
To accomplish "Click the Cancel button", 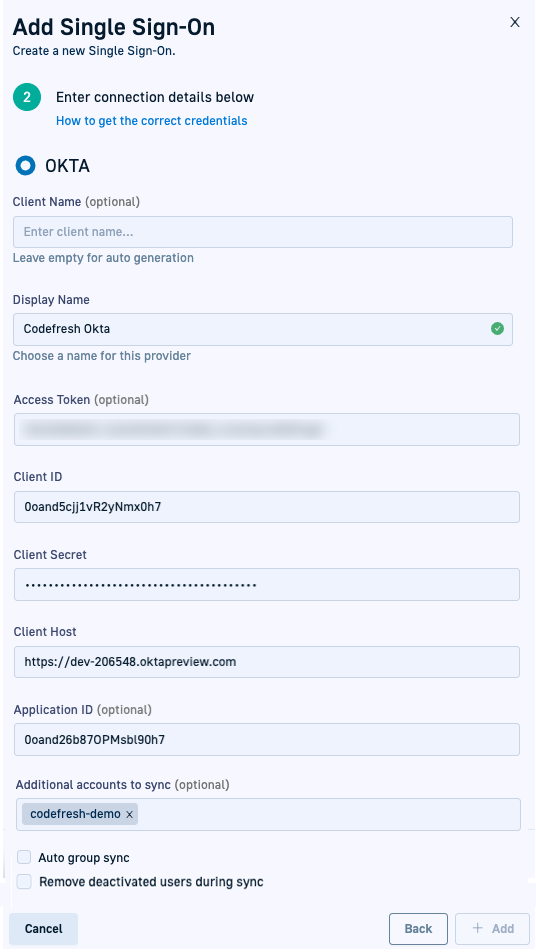I will pyautogui.click(x=44, y=929).
